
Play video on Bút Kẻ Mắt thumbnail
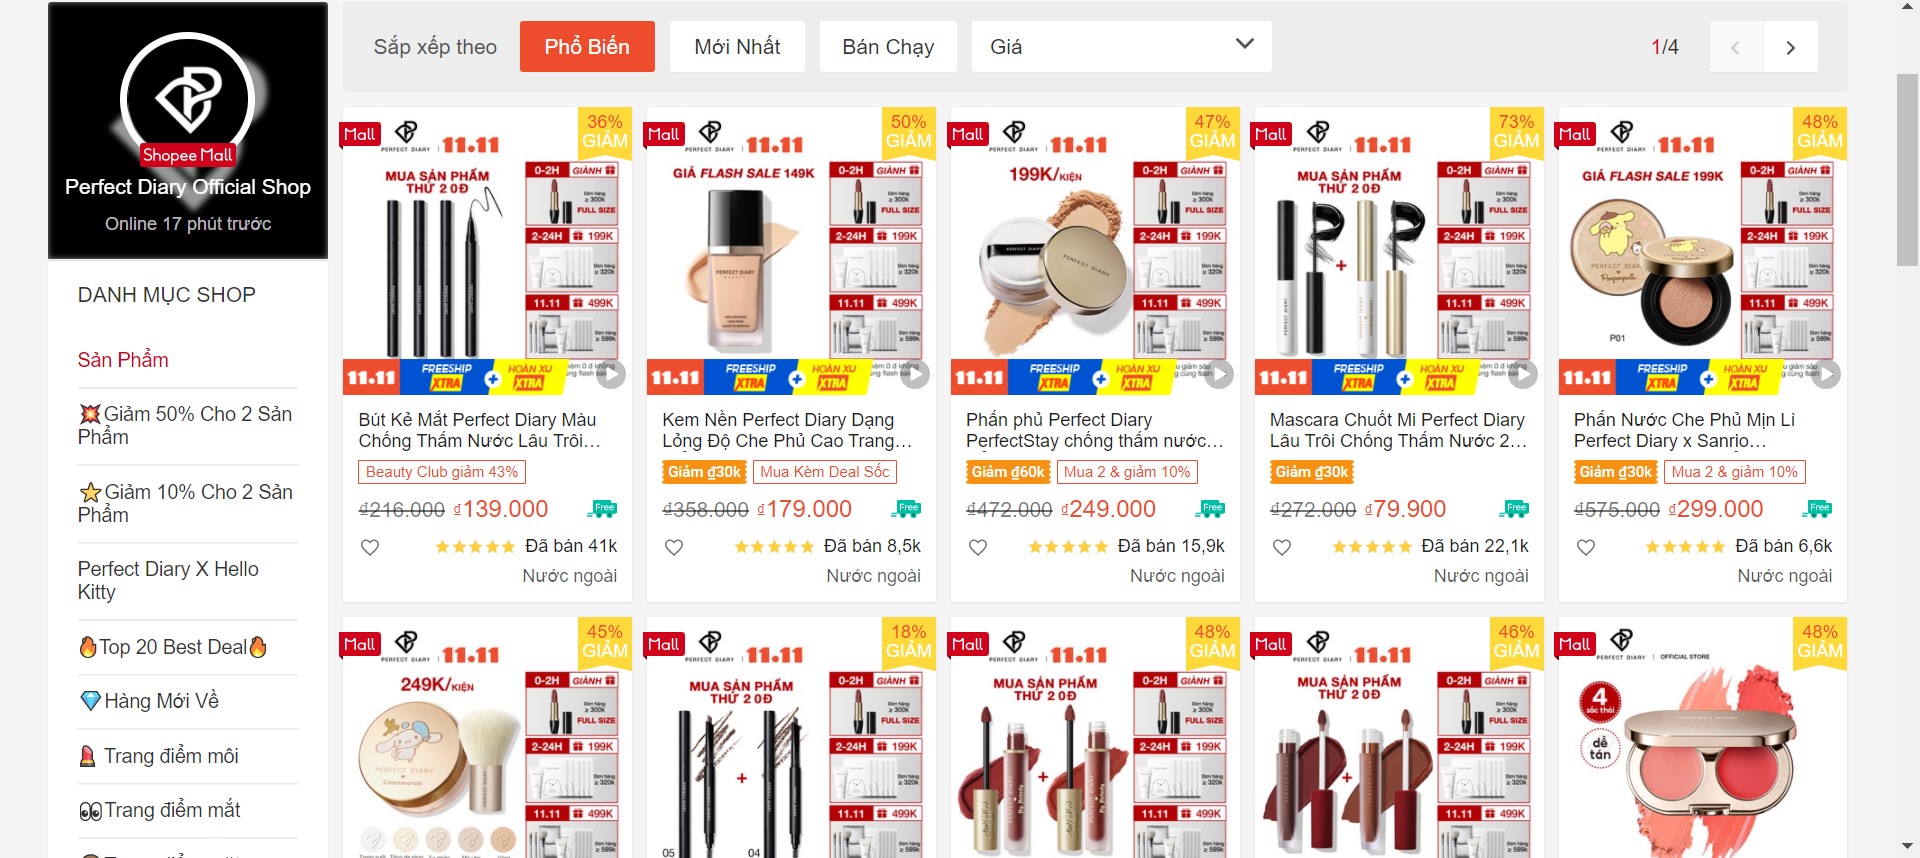(x=611, y=374)
